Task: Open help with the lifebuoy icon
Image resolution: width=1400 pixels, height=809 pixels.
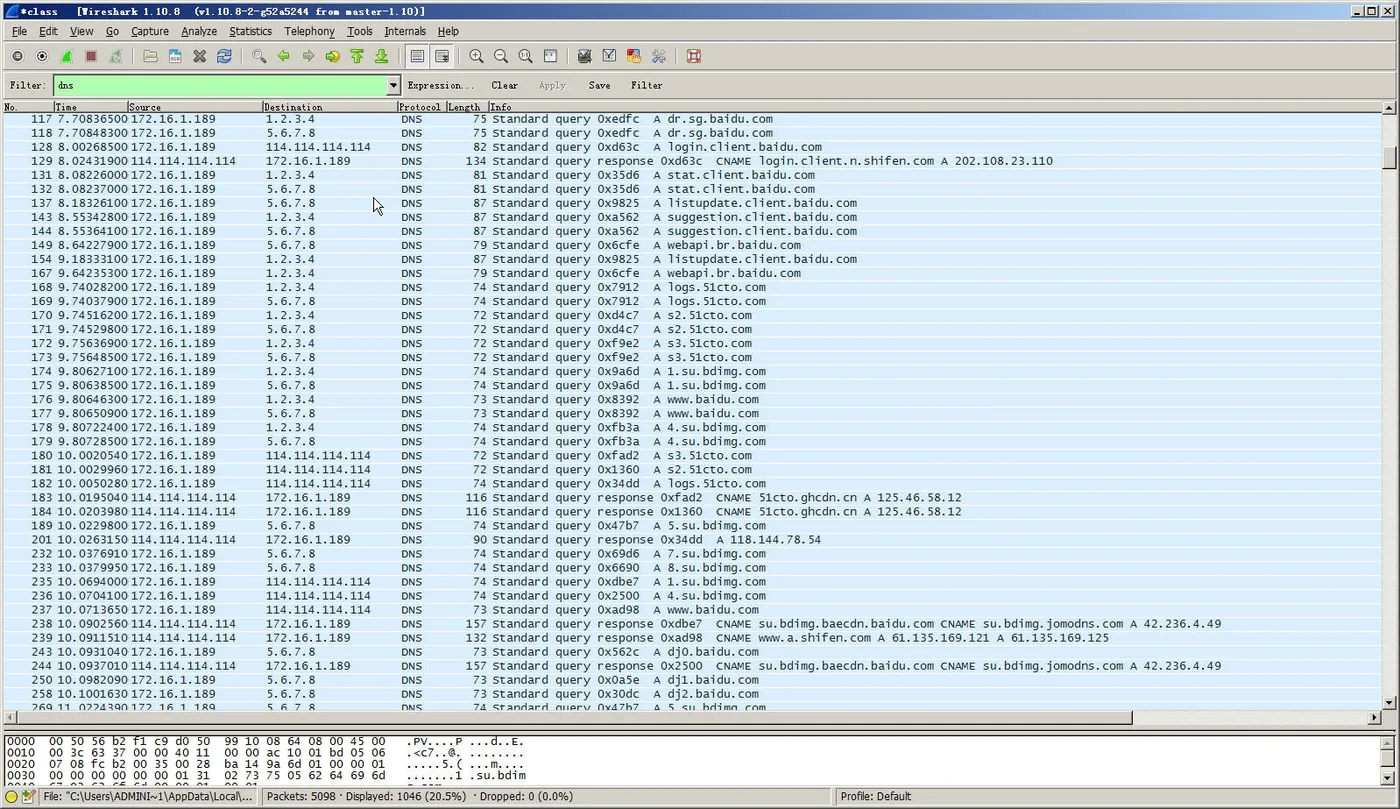Action: (693, 57)
